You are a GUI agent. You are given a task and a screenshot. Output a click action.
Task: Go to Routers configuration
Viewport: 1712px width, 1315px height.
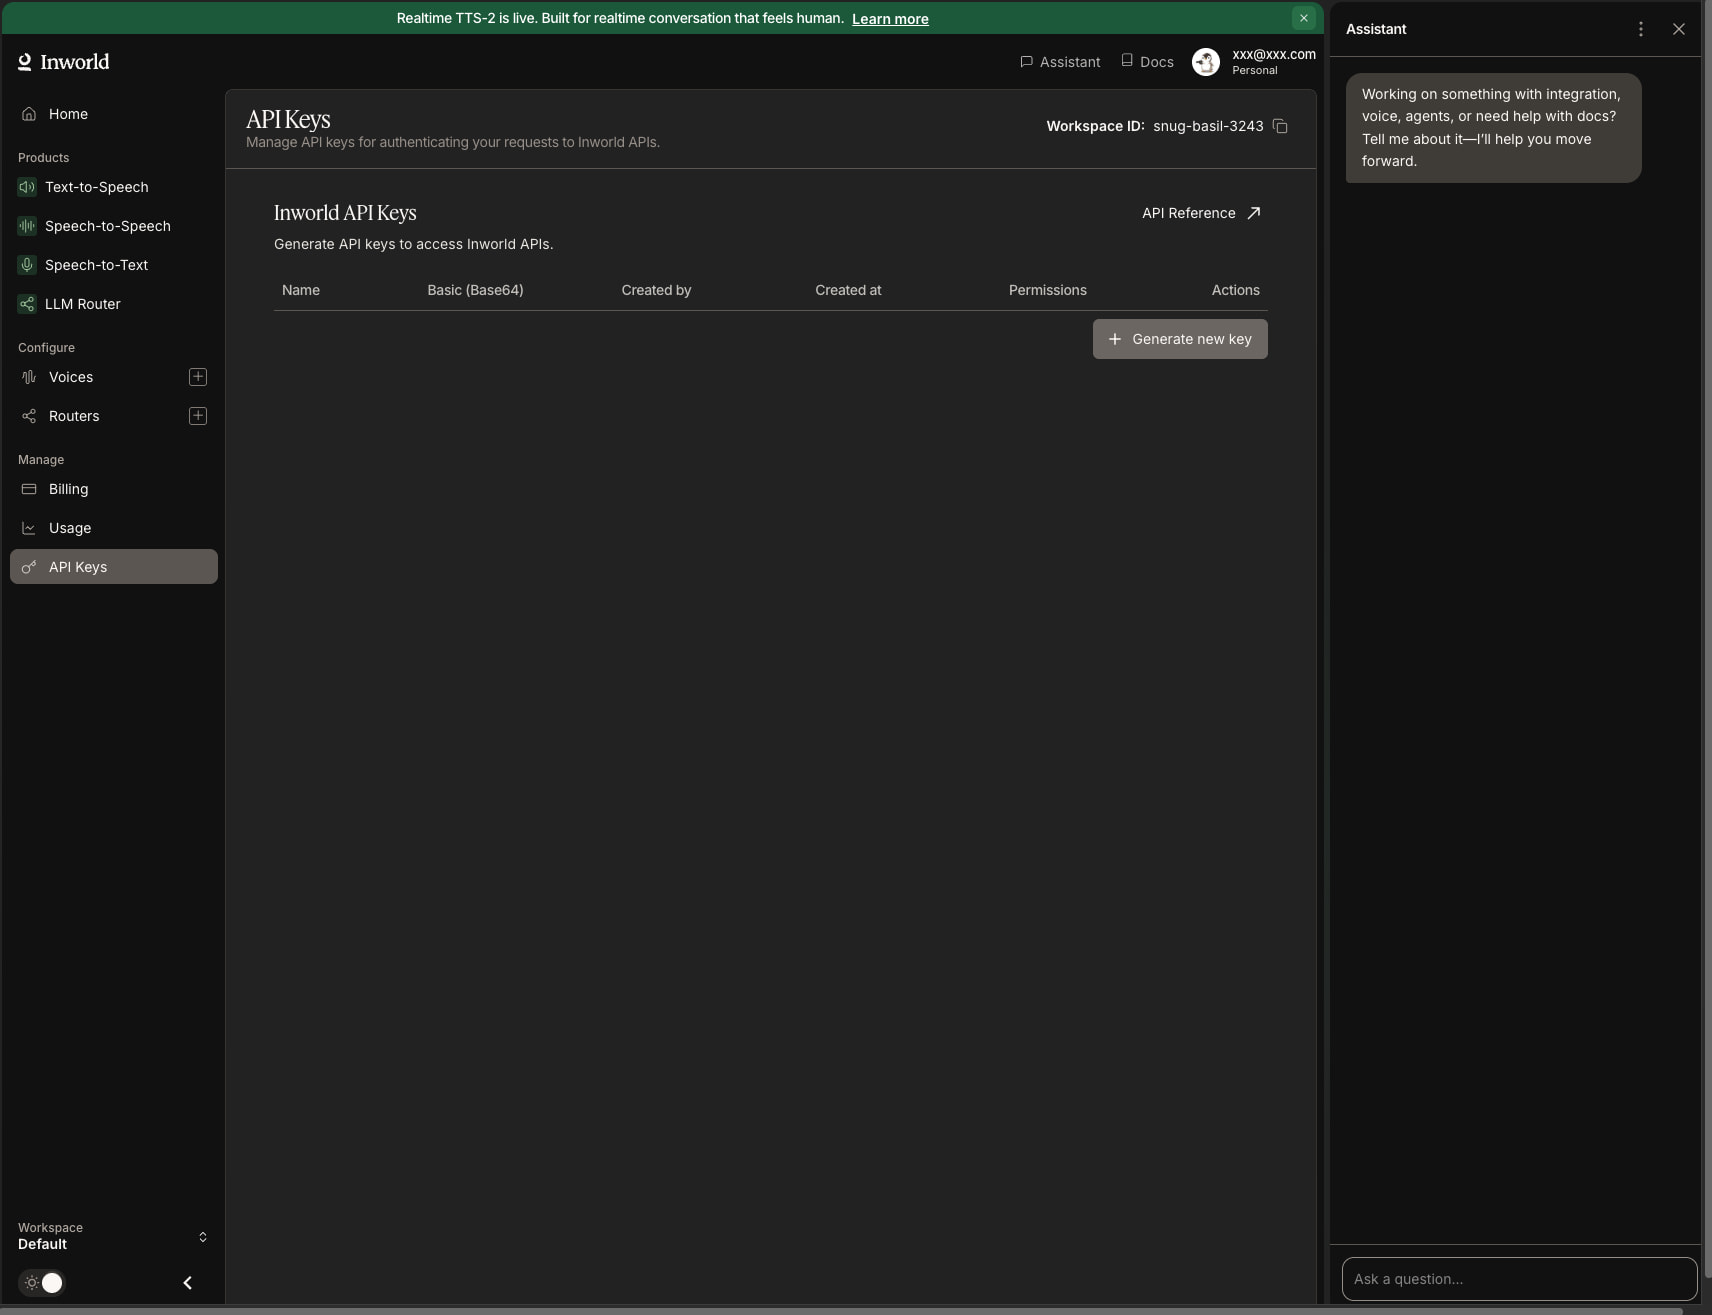point(74,416)
